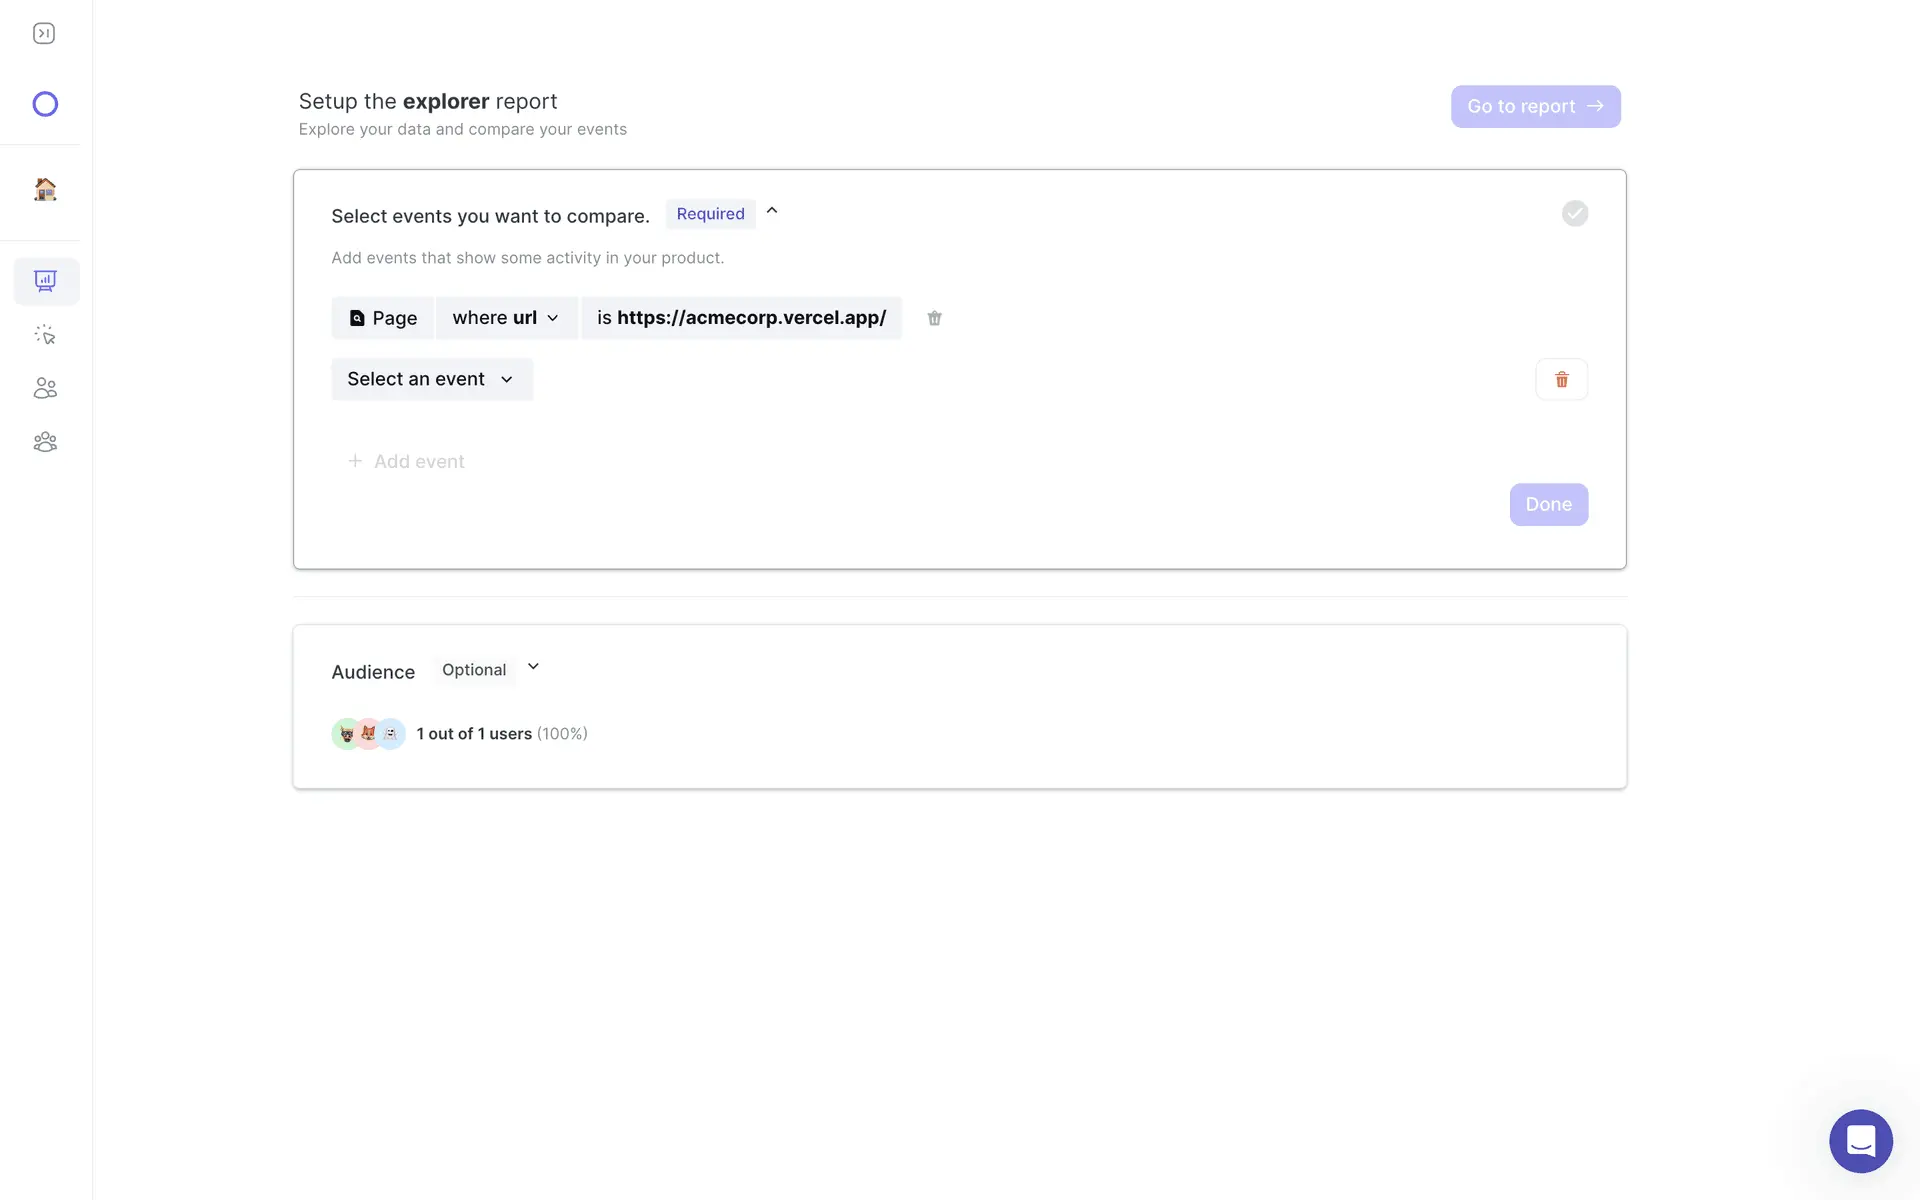
Task: Open the groups people icon in sidebar
Action: [45, 442]
